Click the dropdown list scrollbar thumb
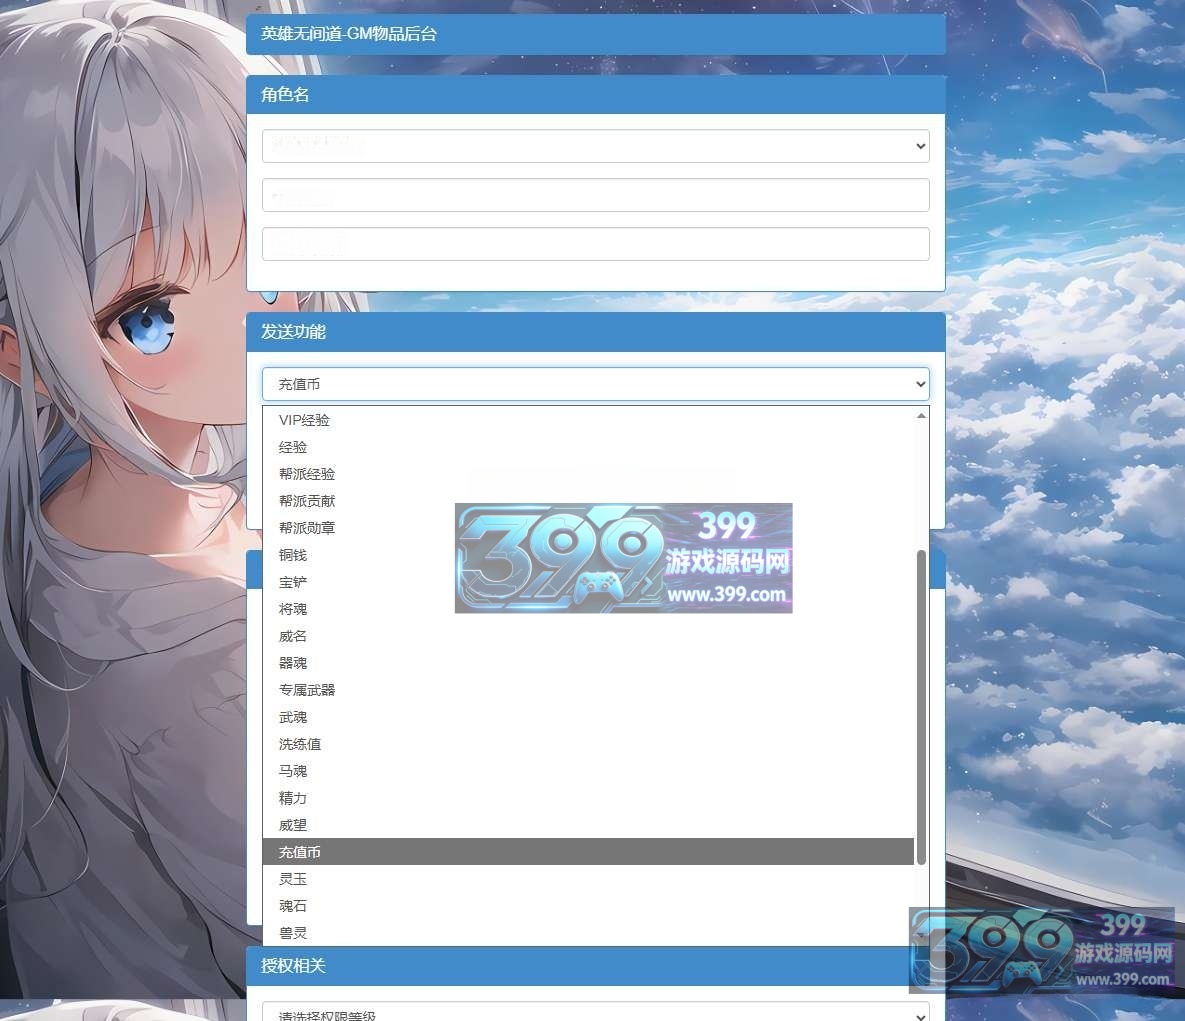 pyautogui.click(x=921, y=707)
